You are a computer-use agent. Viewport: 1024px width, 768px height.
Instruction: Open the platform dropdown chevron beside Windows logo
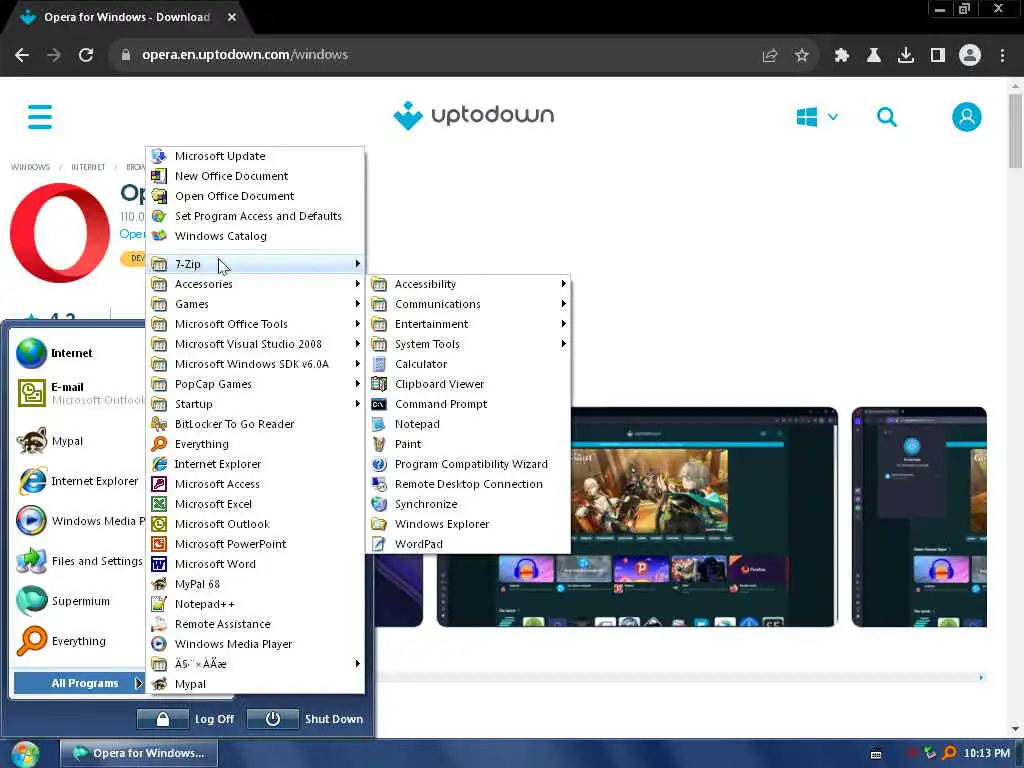[x=833, y=117]
